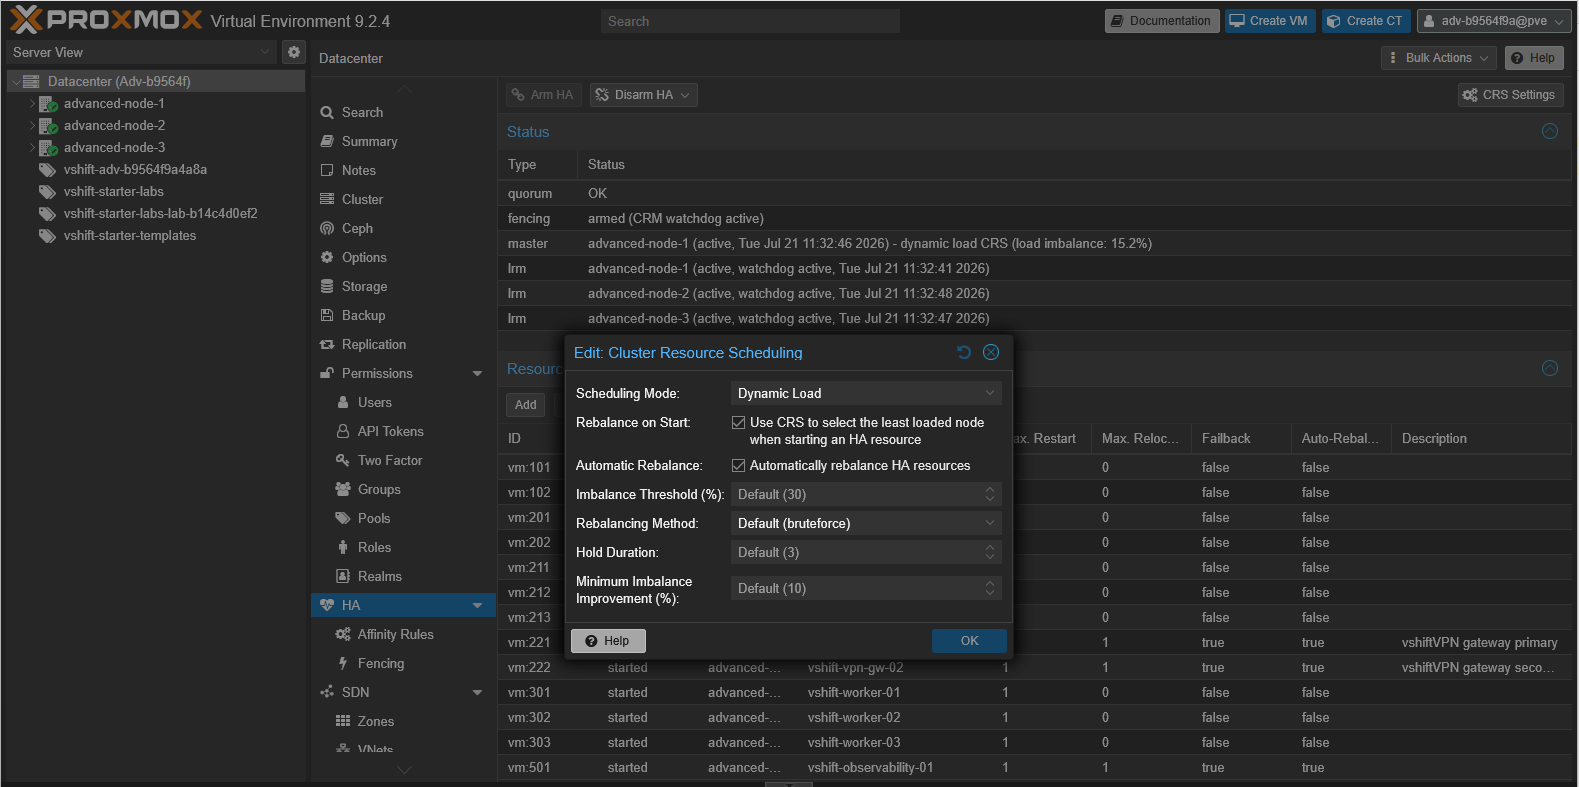Open the Bulk Actions dropdown
Screen dimensions: 1579x787
1438,58
